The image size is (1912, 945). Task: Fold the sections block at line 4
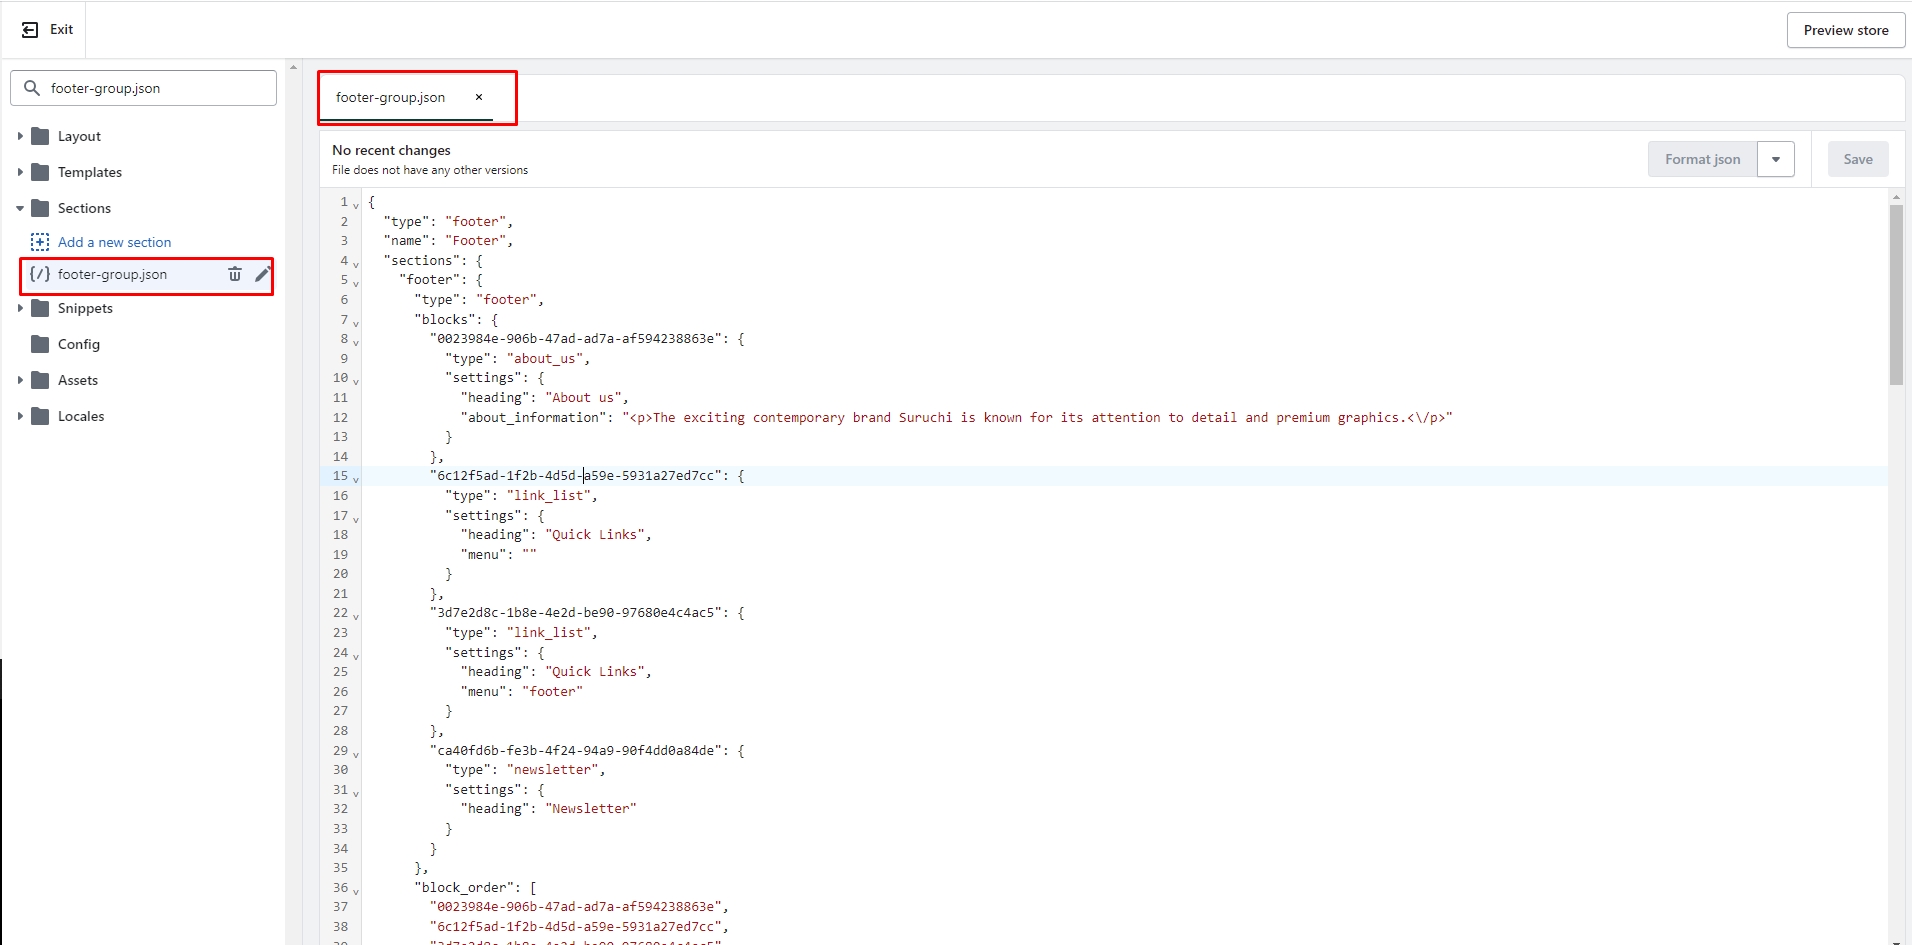[x=356, y=264]
